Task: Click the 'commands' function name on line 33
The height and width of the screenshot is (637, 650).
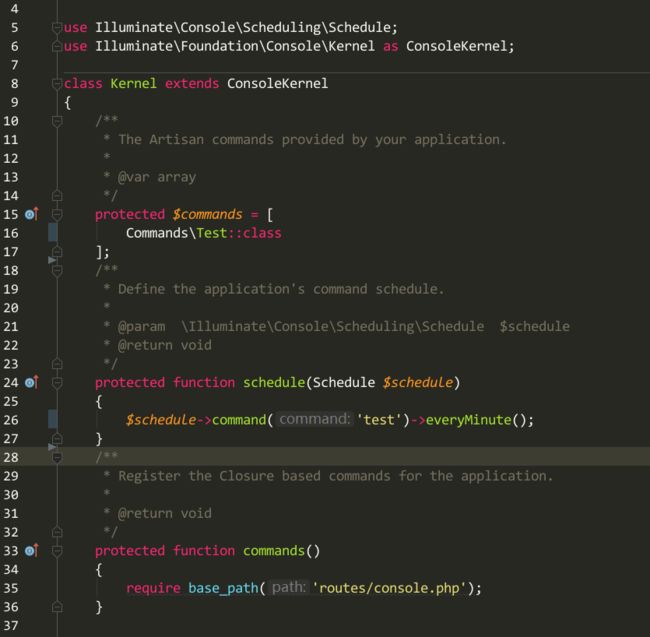Action: (x=274, y=550)
